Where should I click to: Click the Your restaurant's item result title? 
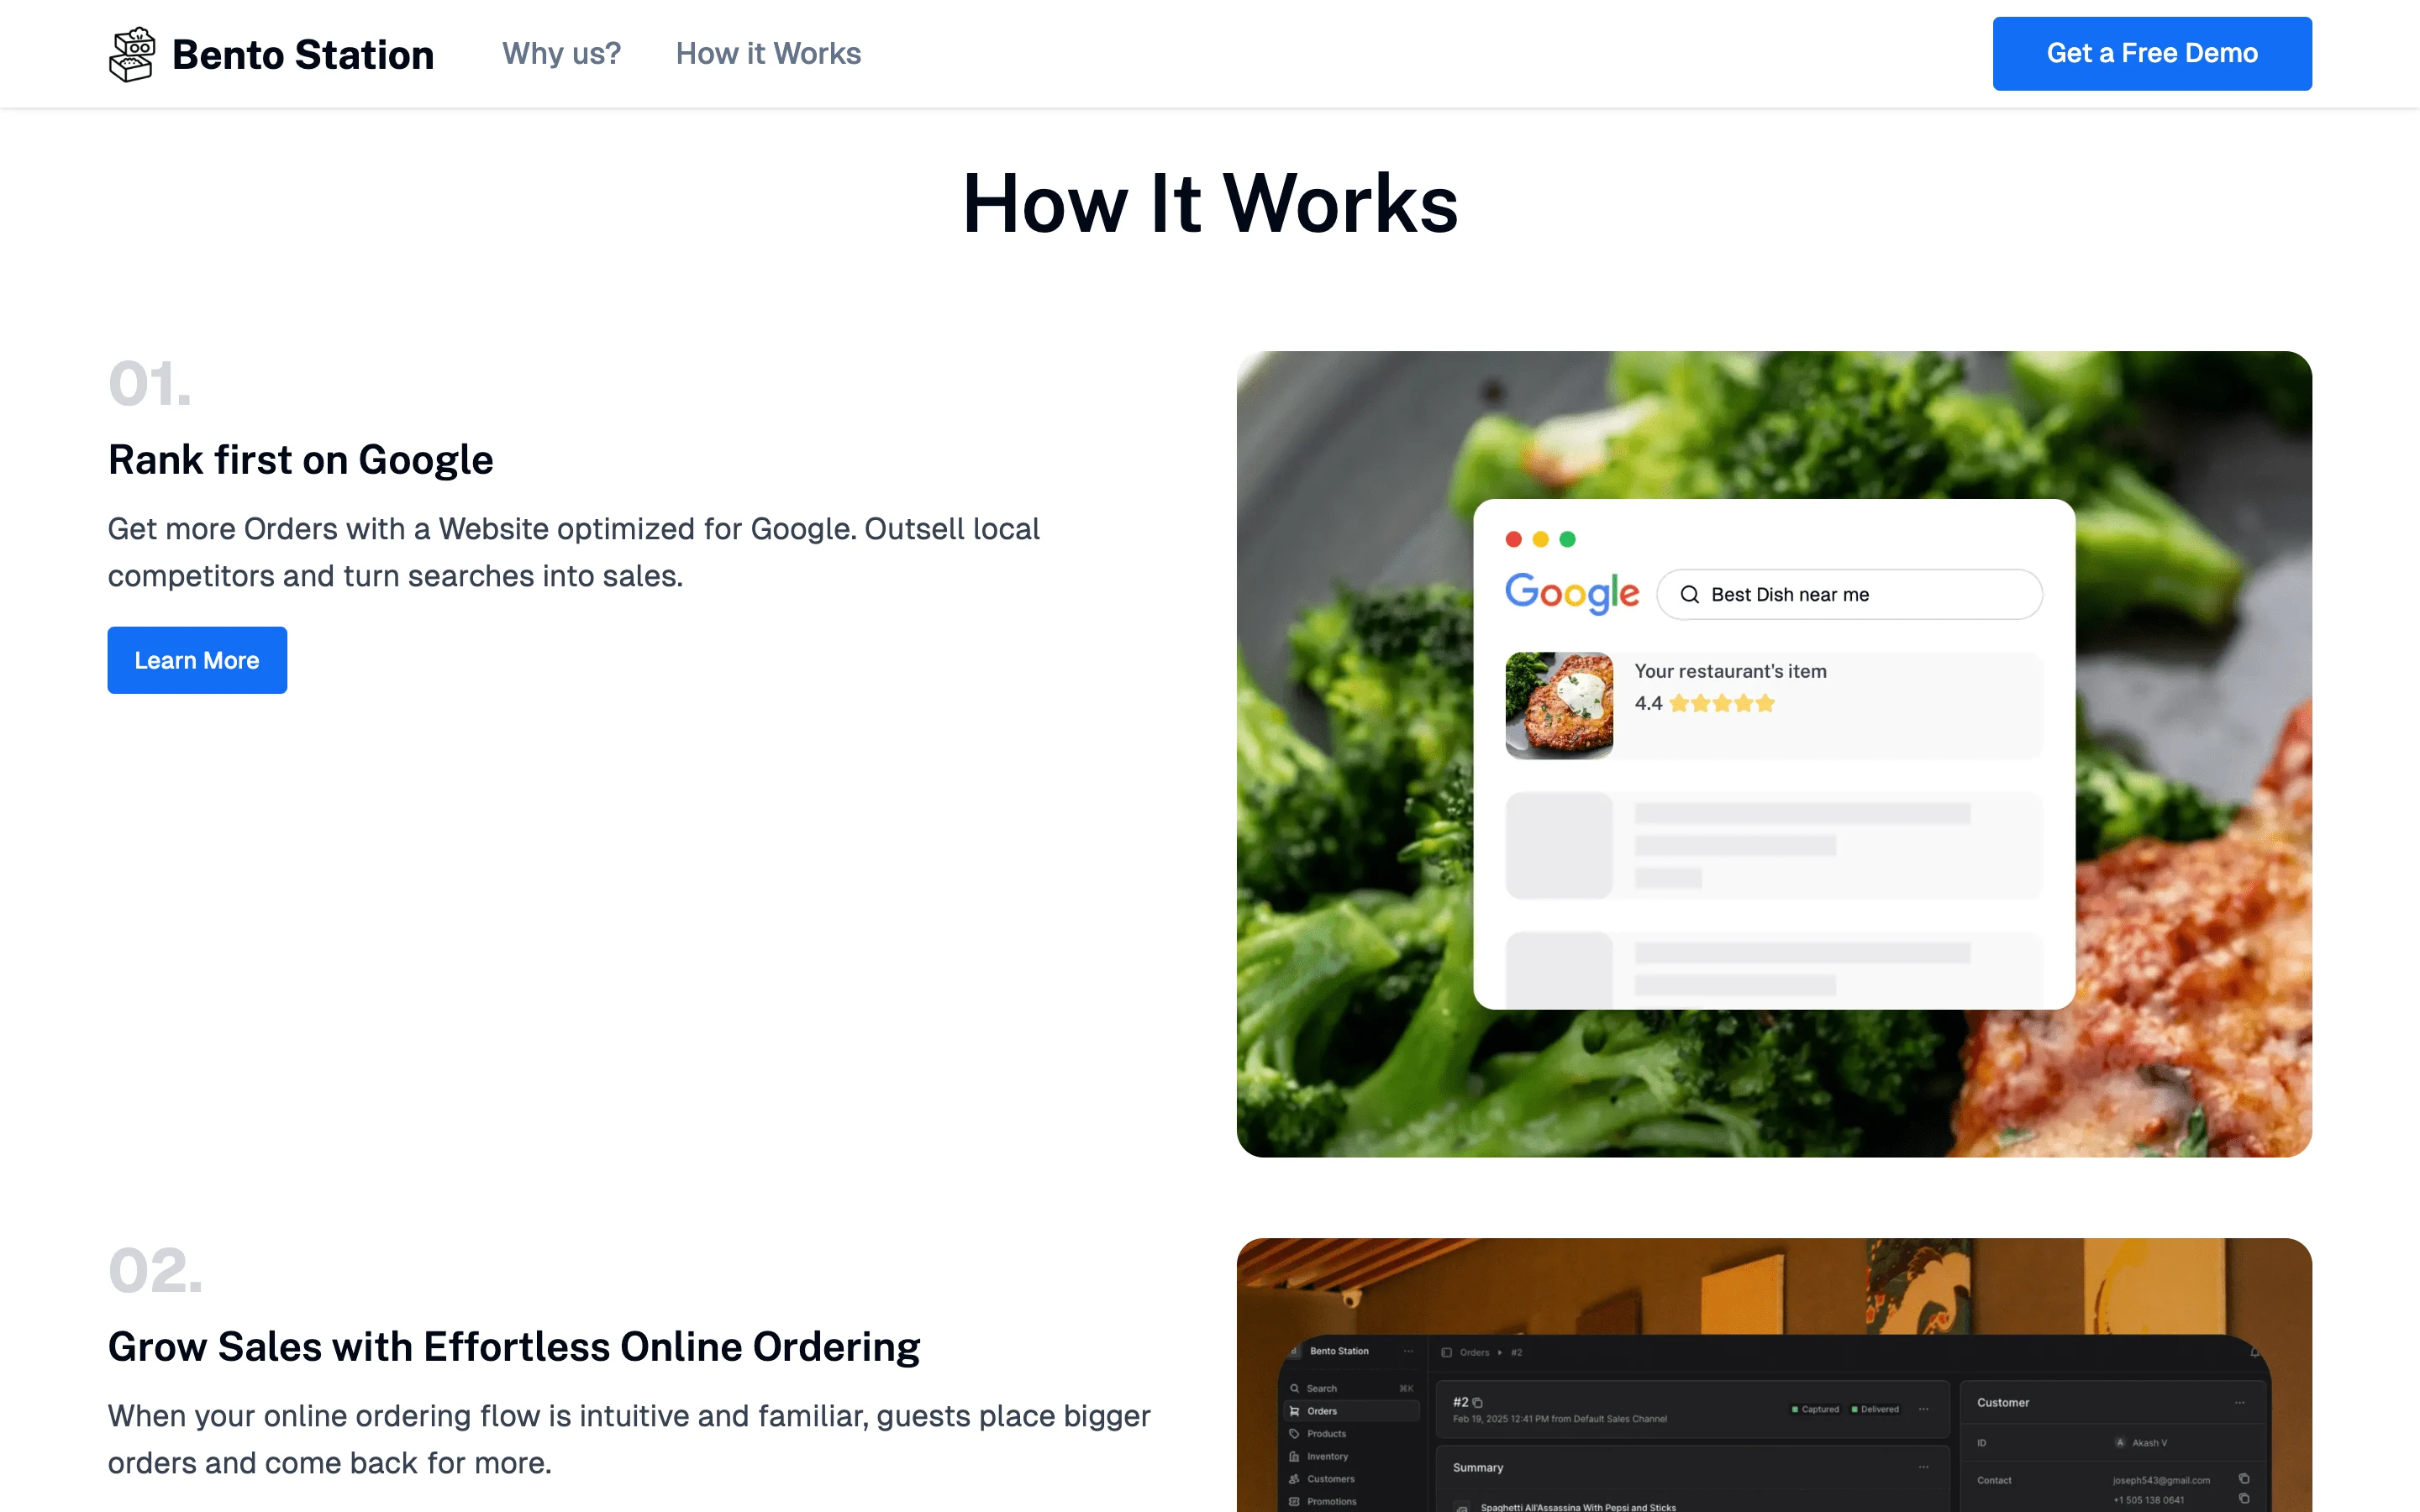pos(1730,671)
